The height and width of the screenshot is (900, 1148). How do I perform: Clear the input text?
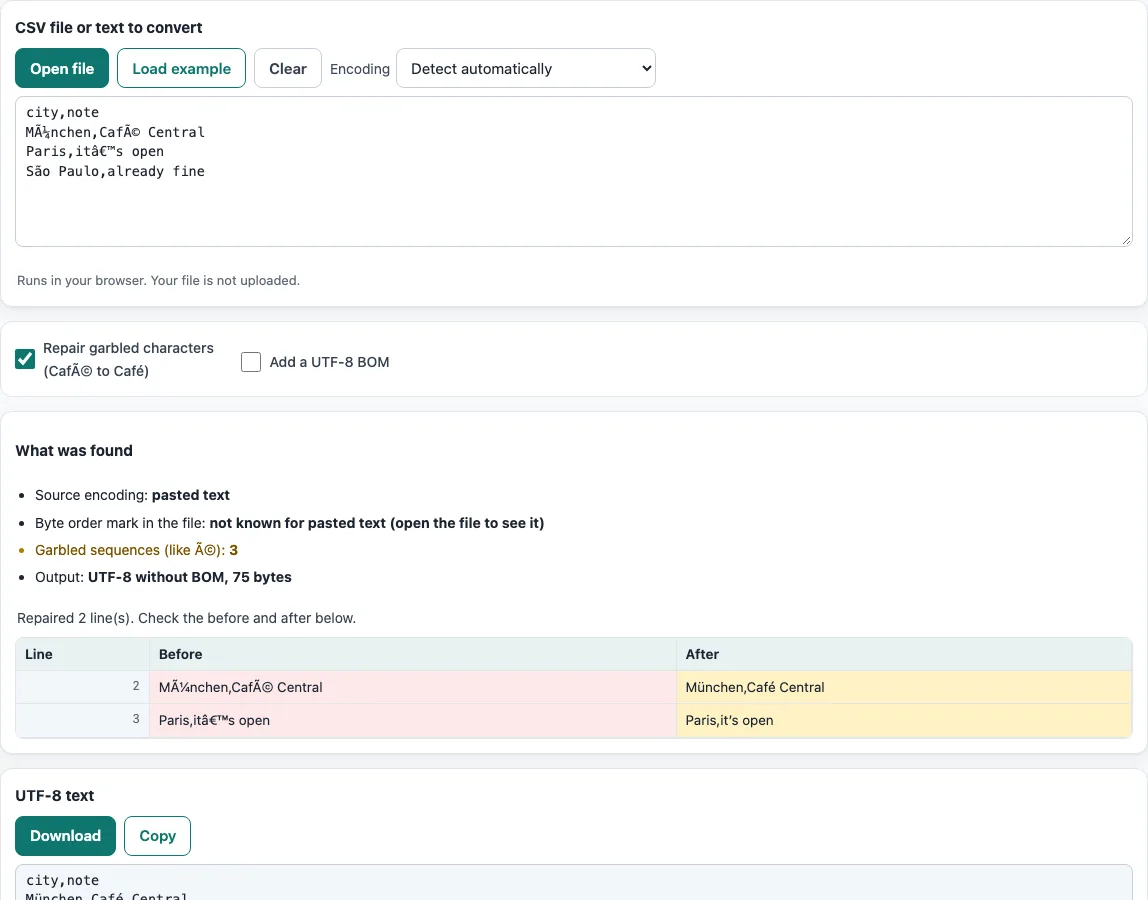tap(288, 68)
